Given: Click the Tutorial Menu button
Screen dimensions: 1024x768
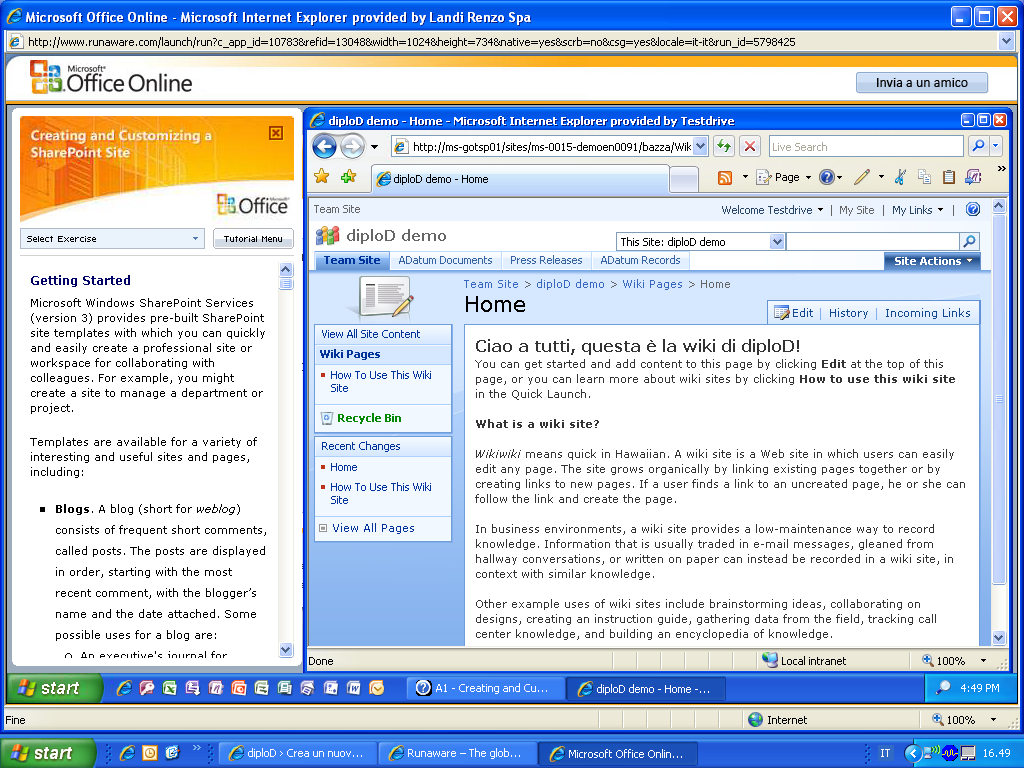Looking at the screenshot, I should (x=253, y=239).
